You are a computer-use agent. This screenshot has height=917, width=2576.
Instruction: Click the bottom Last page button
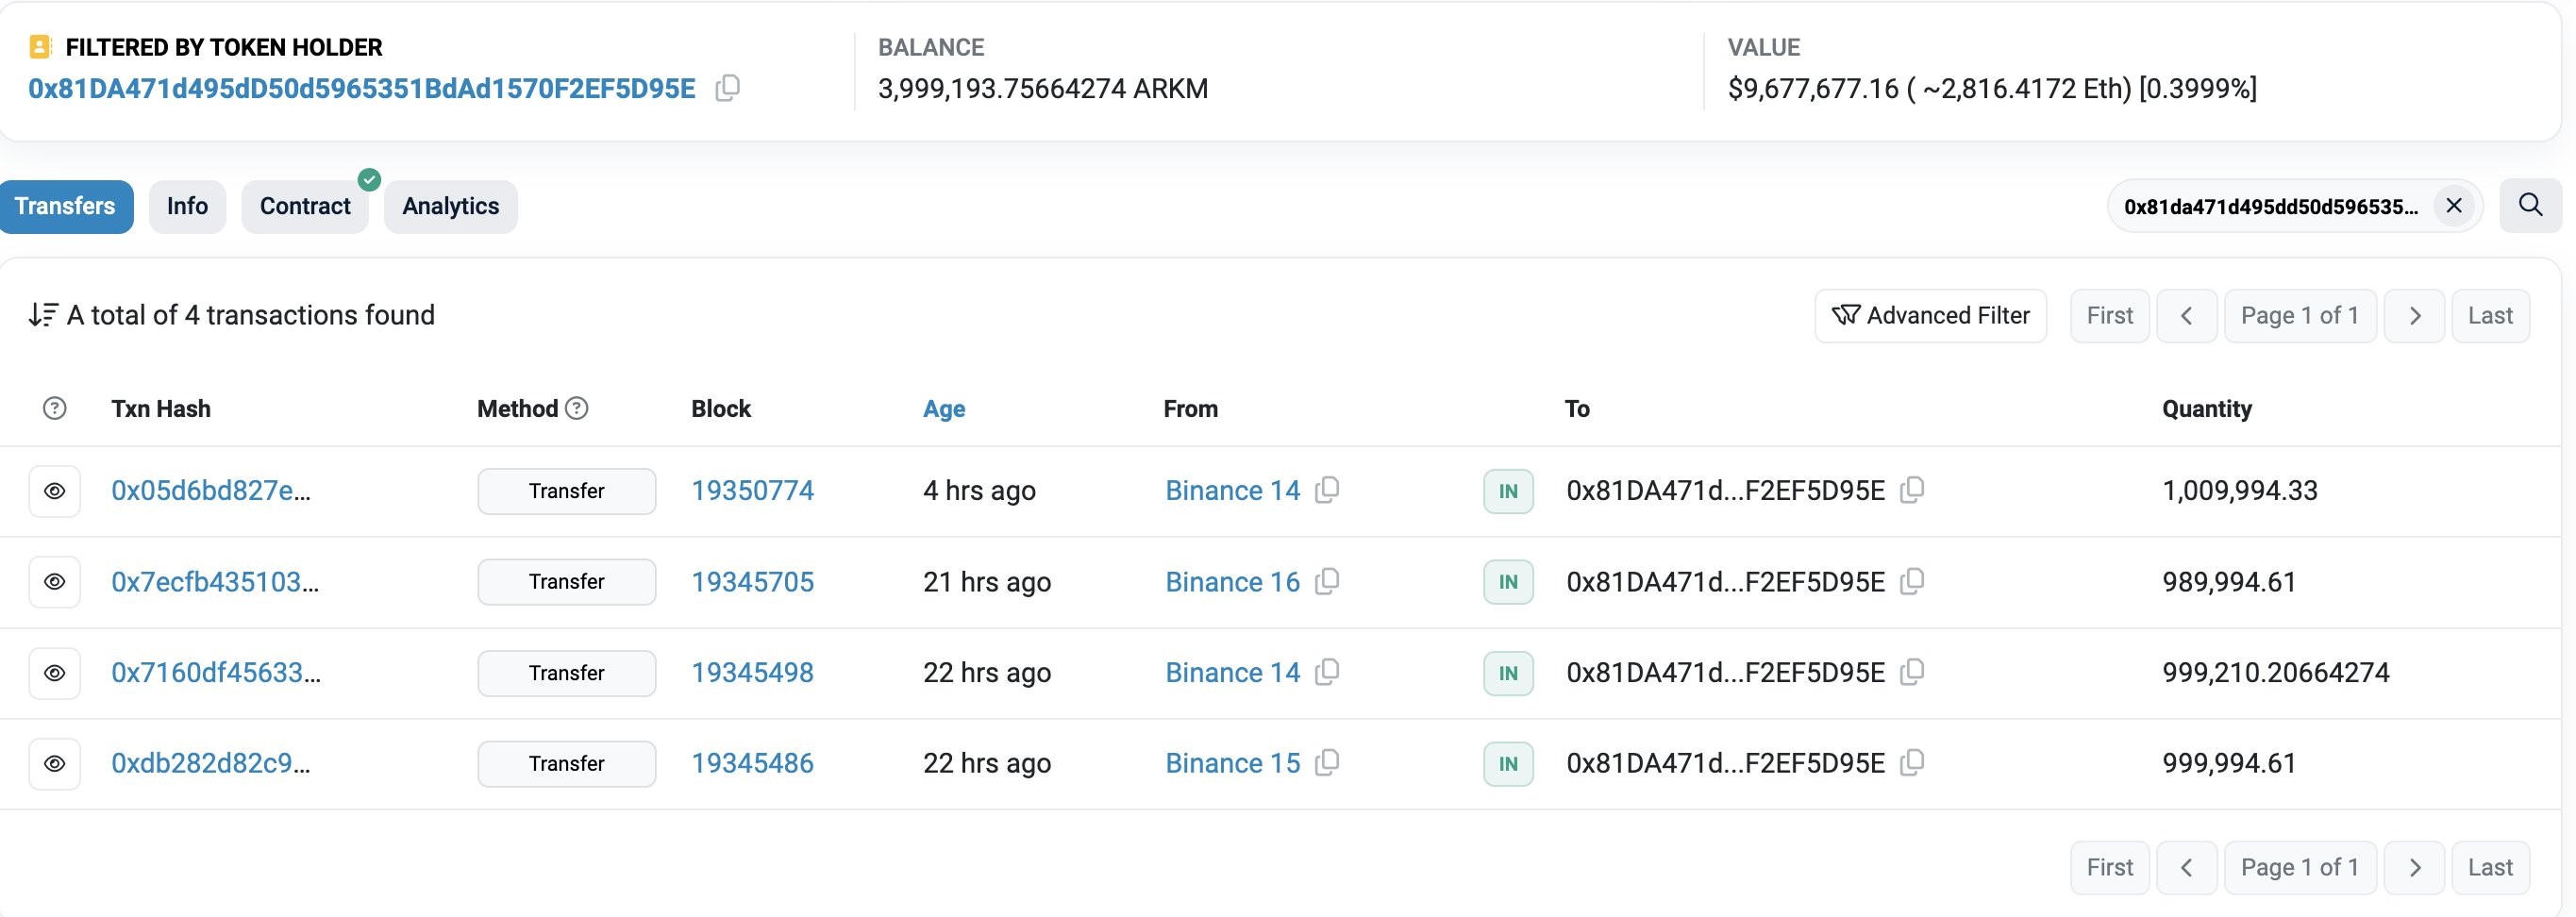point(2490,867)
